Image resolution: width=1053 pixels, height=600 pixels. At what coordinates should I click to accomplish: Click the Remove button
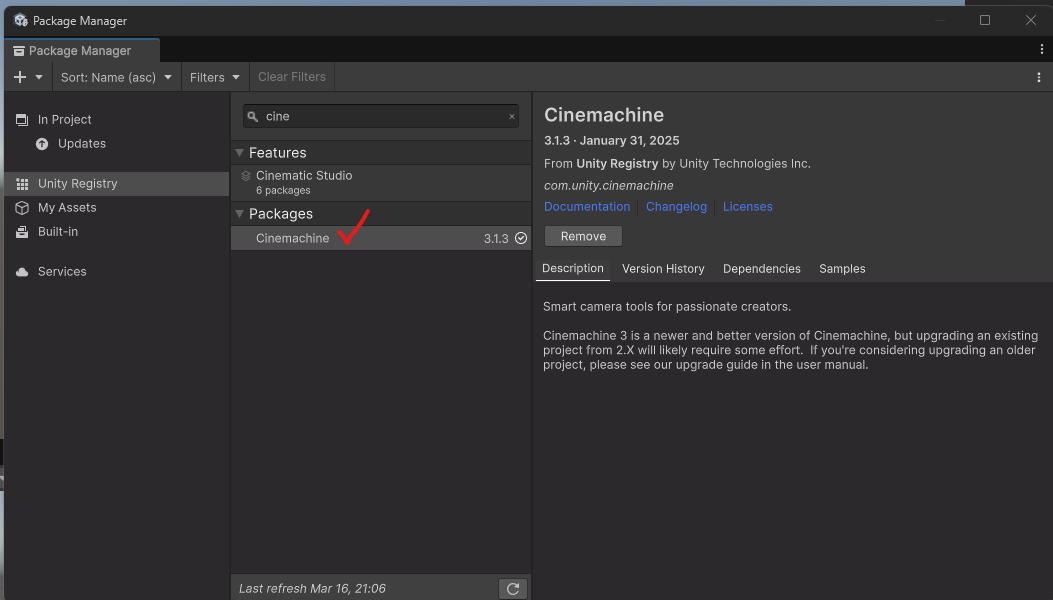pos(583,237)
